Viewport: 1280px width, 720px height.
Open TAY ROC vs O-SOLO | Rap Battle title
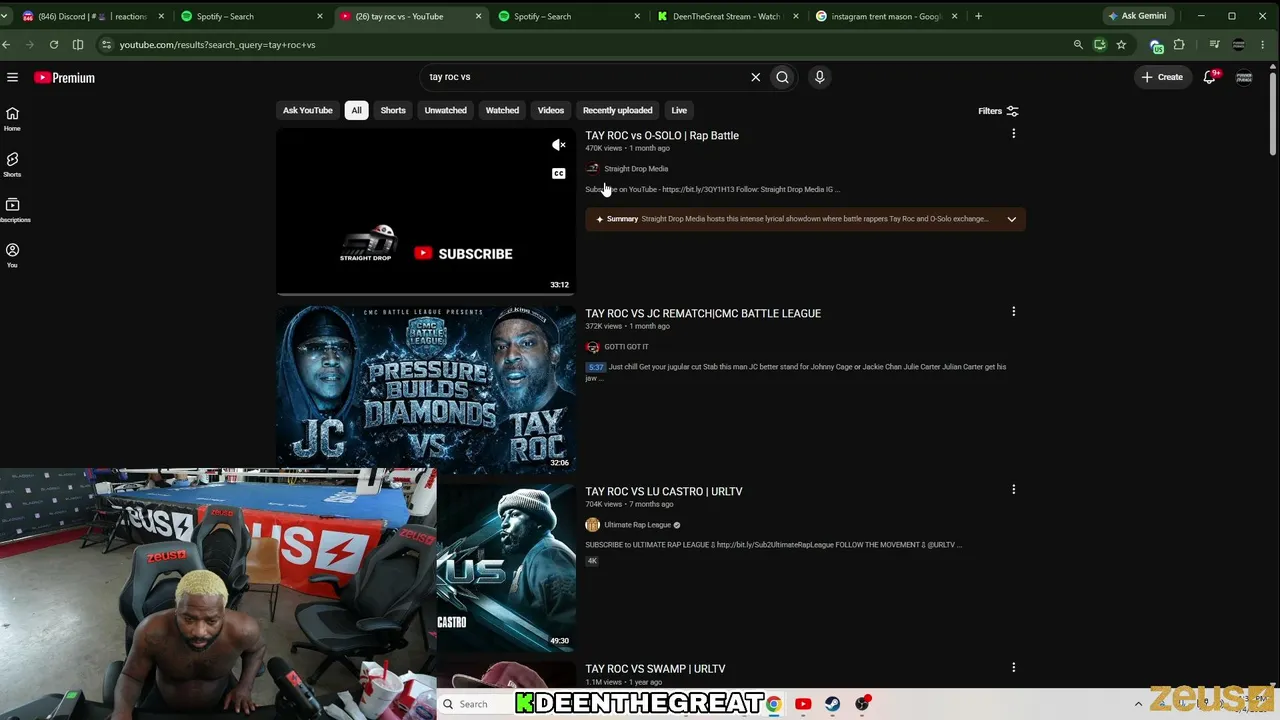coord(662,136)
